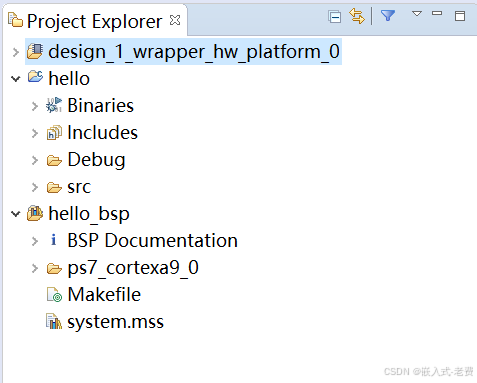Click the hardware platform chip icon
Image resolution: width=477 pixels, height=383 pixels.
(35, 51)
